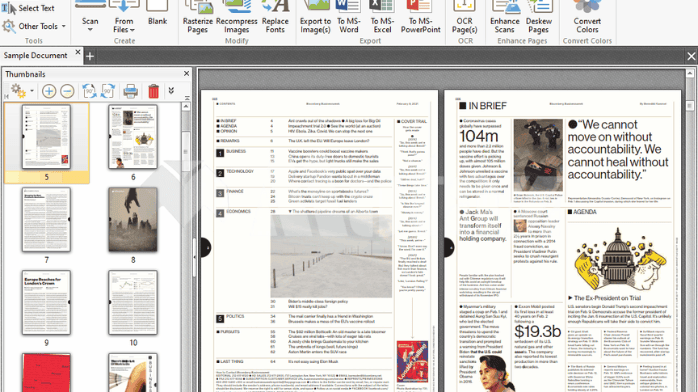The width and height of the screenshot is (698, 392).
Task: Select page 5 thumbnail
Action: click(46, 137)
